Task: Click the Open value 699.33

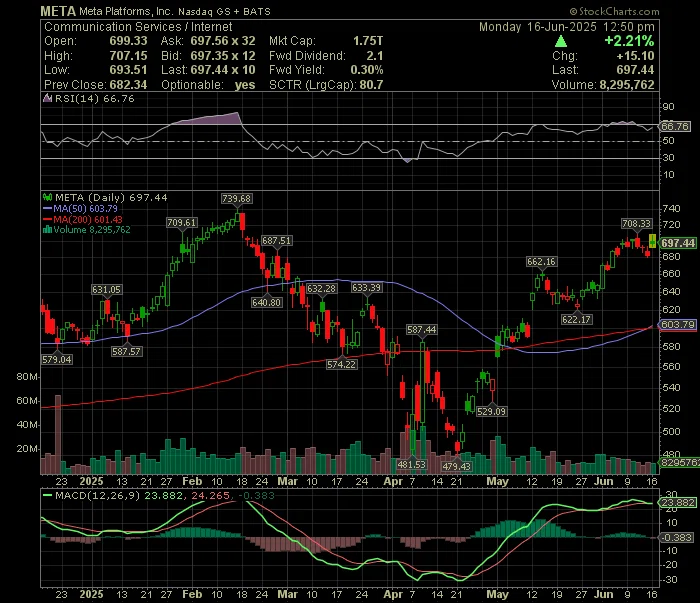Action: point(128,41)
